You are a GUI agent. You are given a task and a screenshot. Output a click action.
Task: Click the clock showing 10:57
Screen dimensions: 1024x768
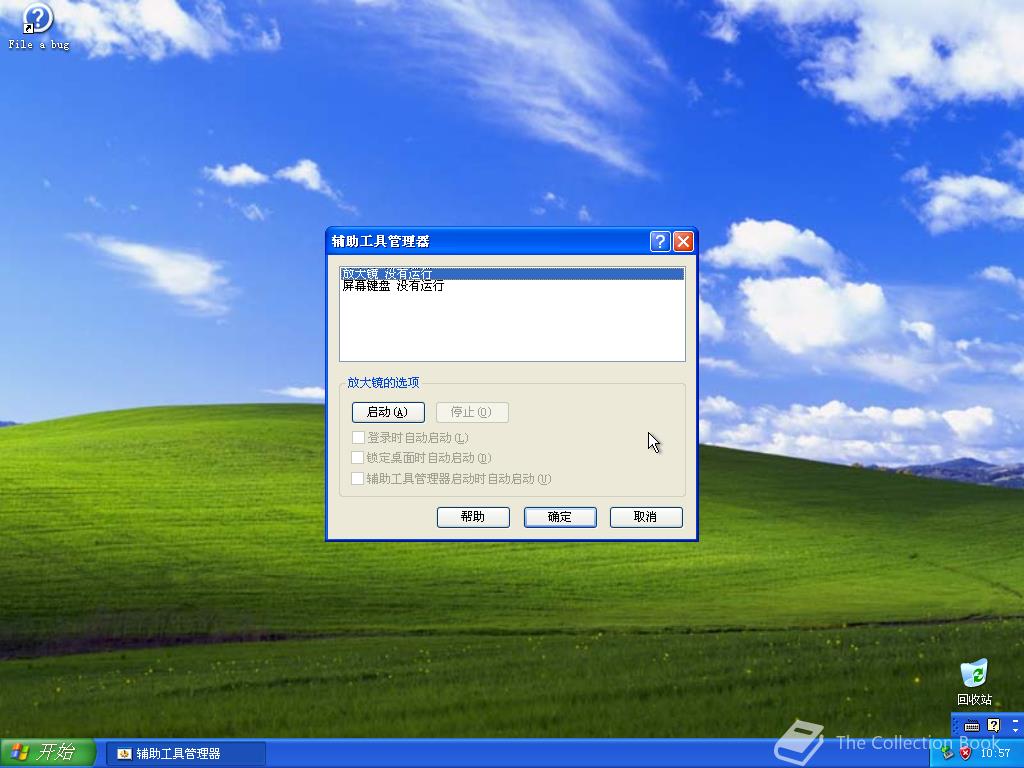pos(997,752)
